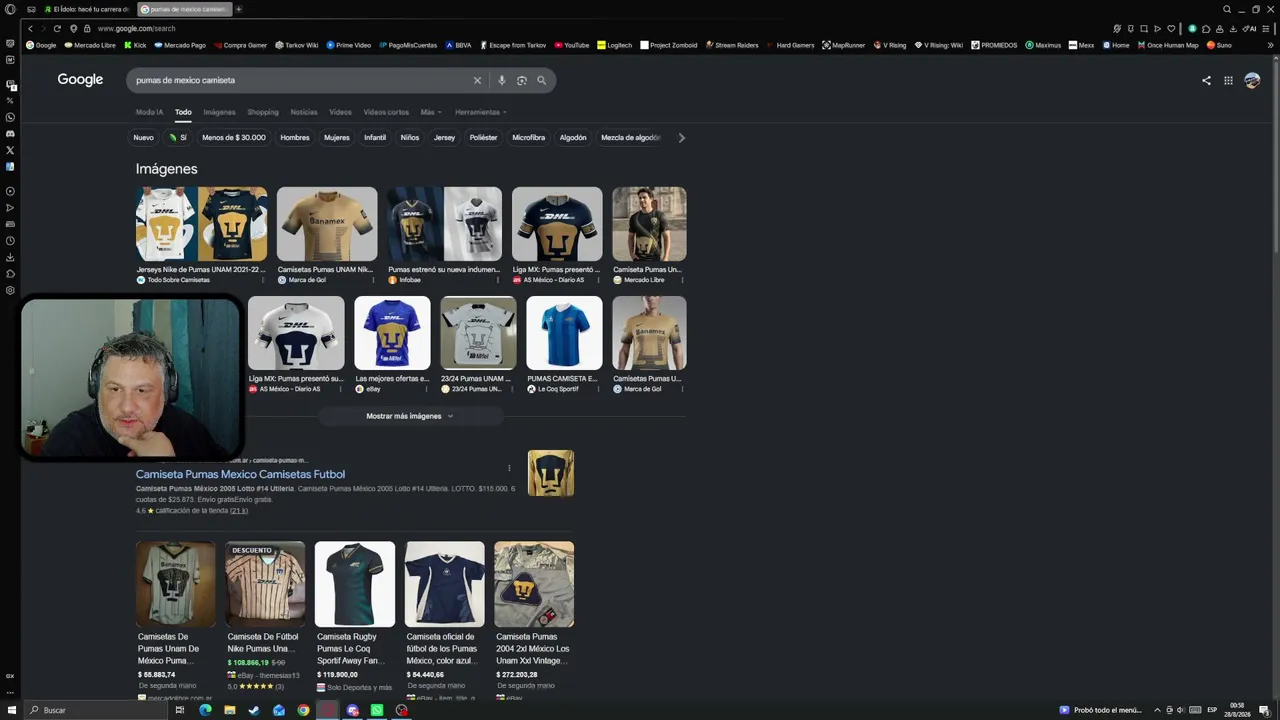Open the X (Twitter) sidebar panel
The width and height of the screenshot is (1280, 720).
pyautogui.click(x=10, y=150)
